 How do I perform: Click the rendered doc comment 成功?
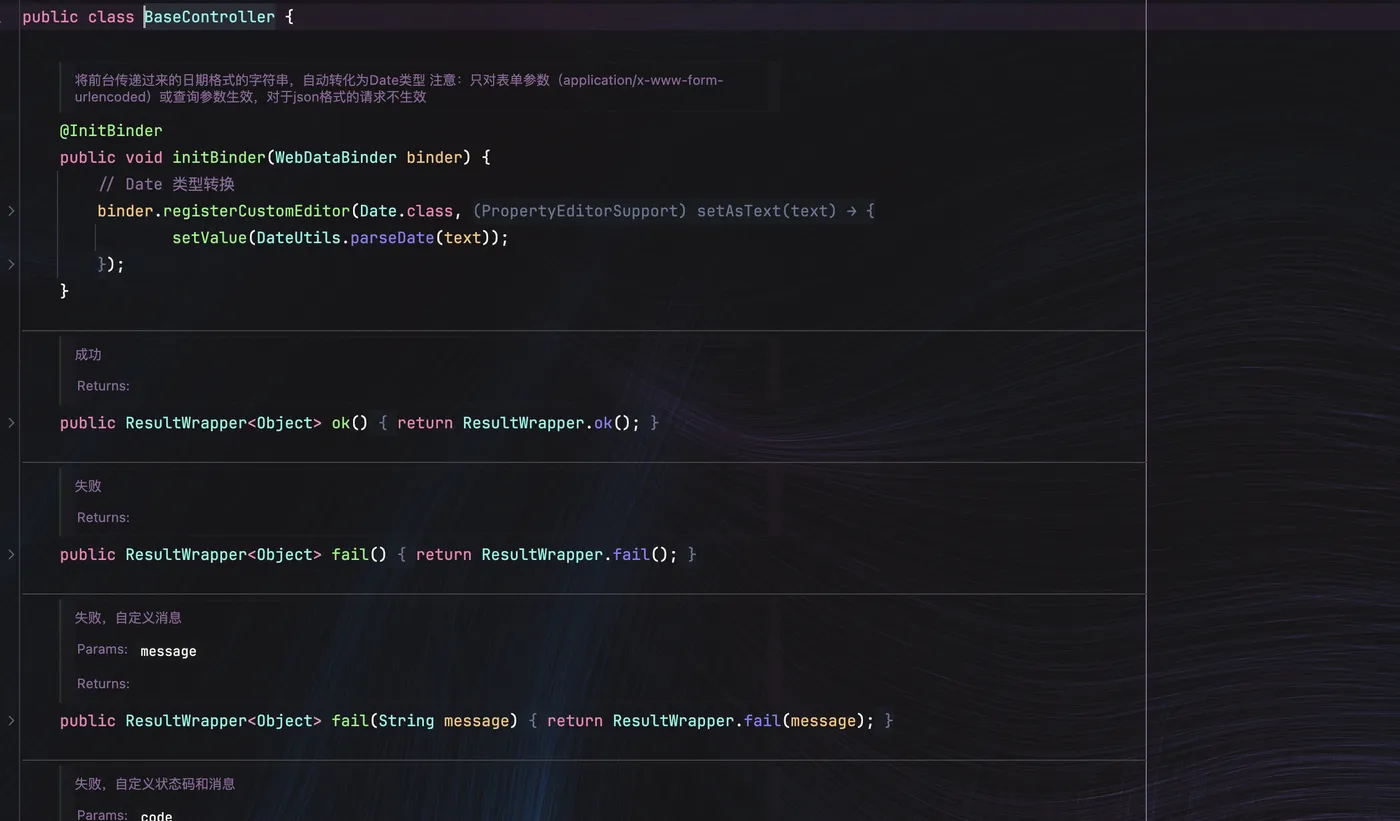click(88, 355)
